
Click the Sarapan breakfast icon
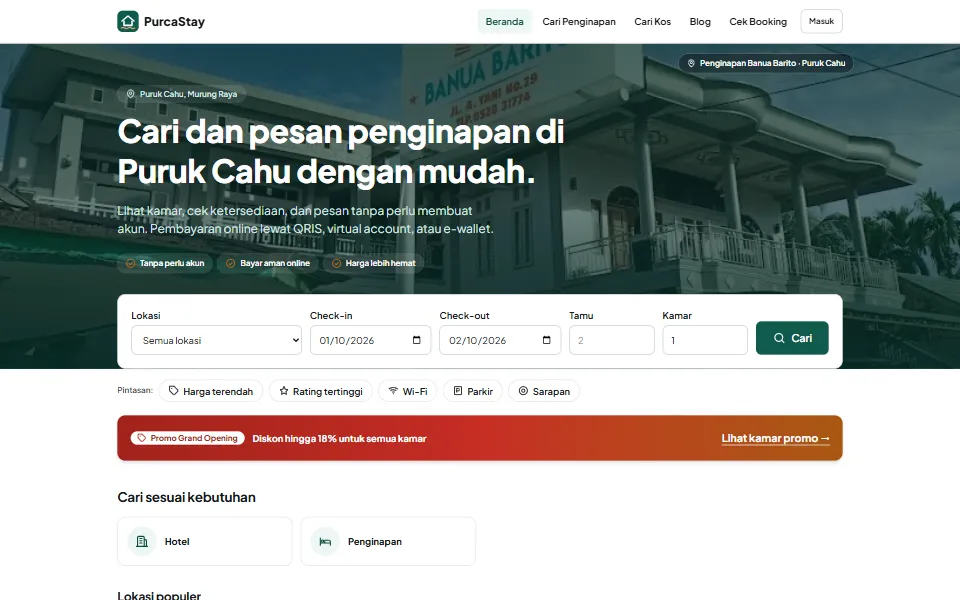(x=523, y=391)
